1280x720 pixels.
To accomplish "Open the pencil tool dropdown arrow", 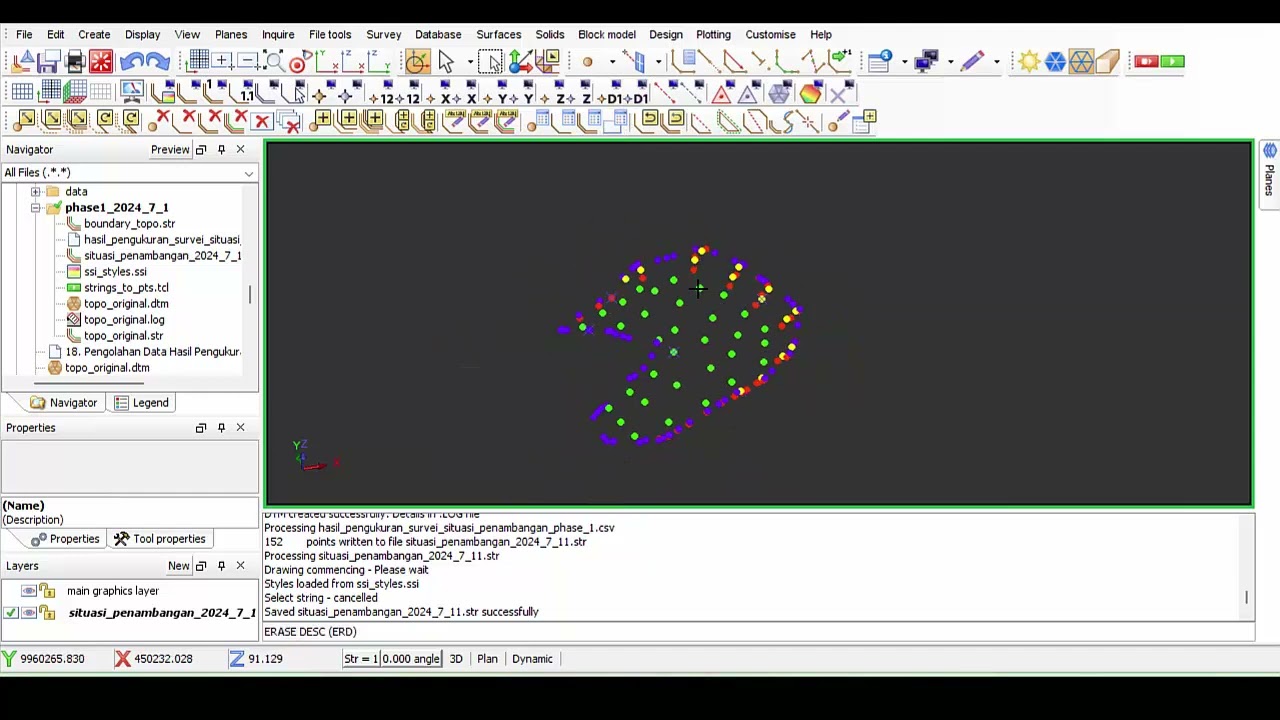I will tap(996, 62).
